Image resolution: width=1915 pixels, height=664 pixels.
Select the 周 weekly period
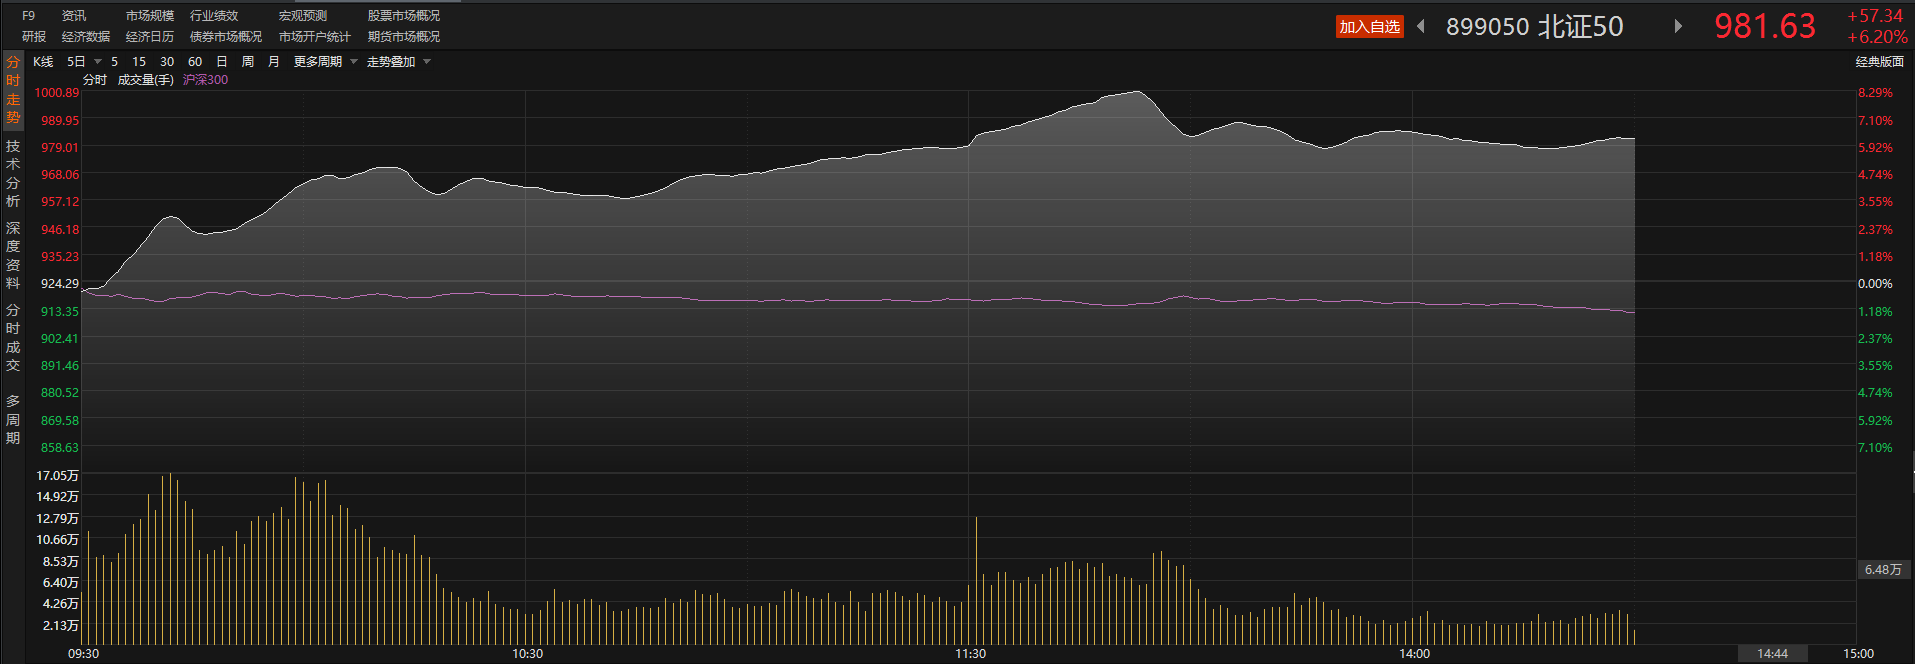click(x=248, y=62)
